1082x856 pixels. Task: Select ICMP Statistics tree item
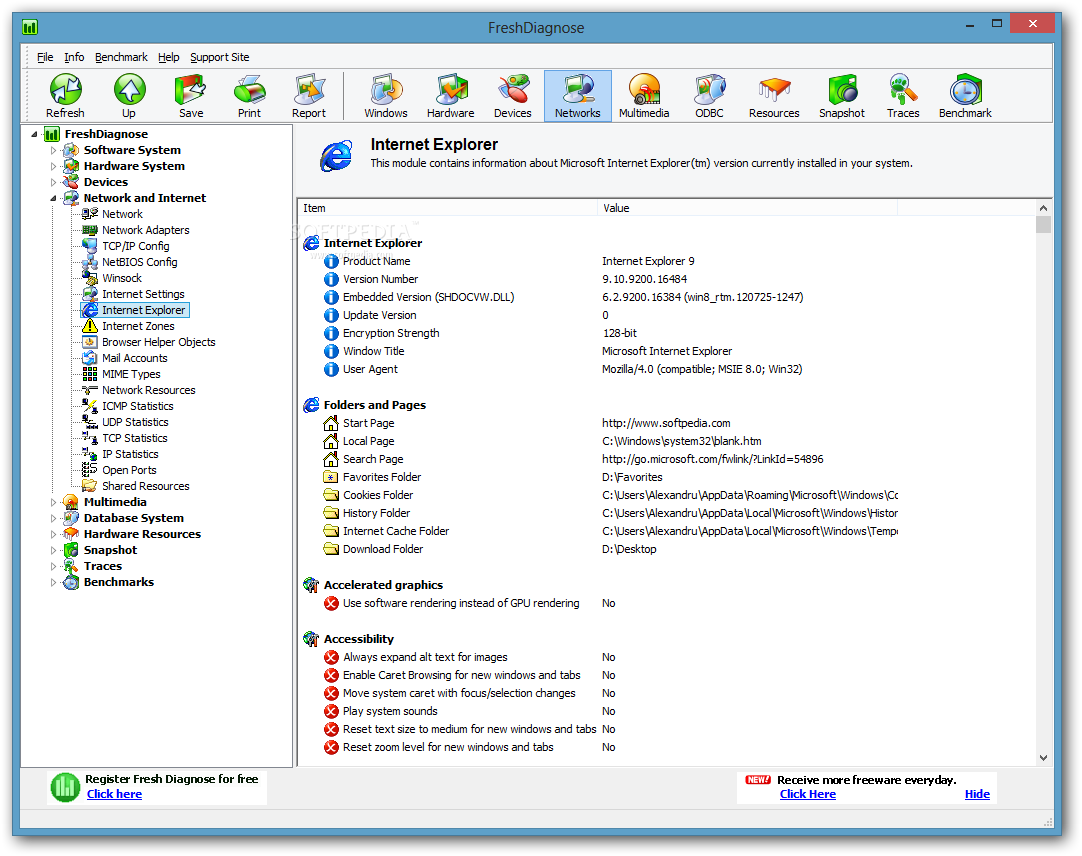point(137,406)
